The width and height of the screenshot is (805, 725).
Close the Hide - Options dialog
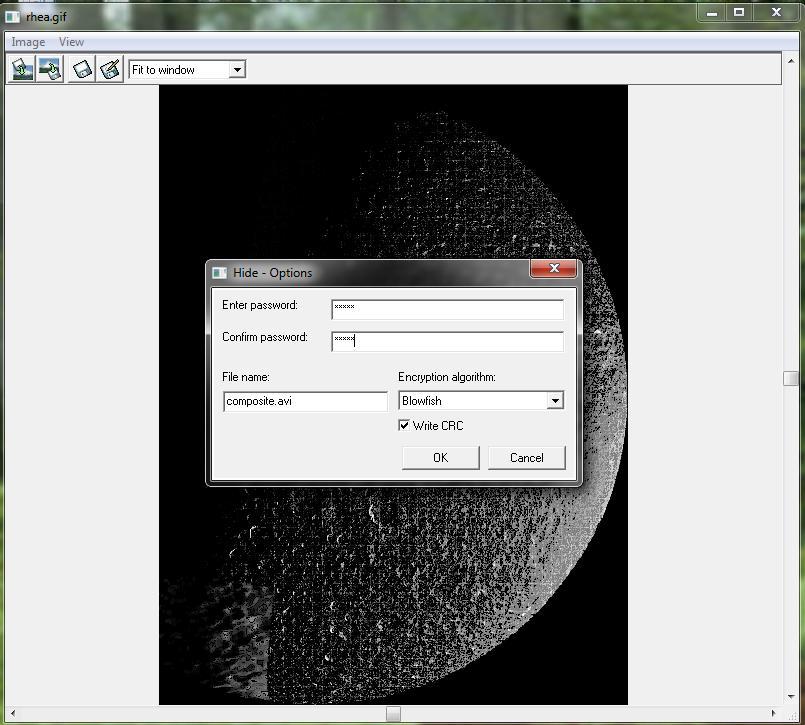coord(553,268)
